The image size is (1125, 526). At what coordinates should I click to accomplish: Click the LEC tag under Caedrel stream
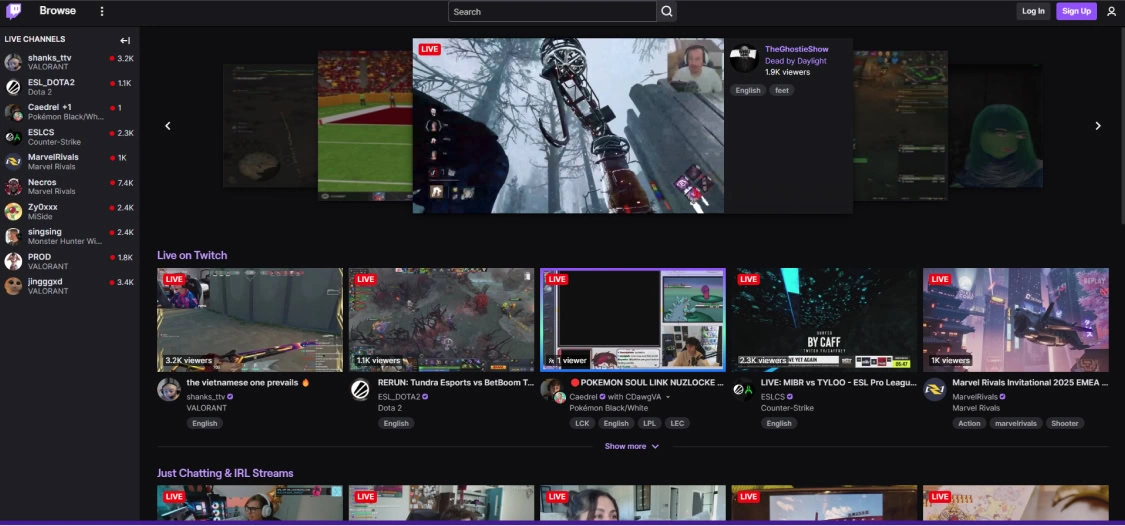pos(677,423)
